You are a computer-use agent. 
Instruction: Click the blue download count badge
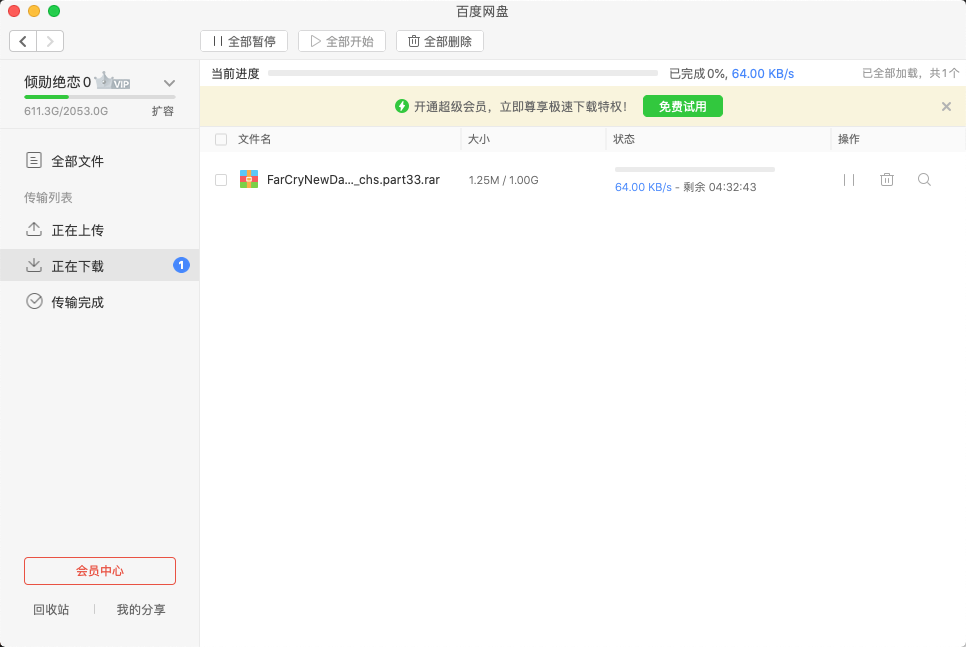(x=181, y=265)
